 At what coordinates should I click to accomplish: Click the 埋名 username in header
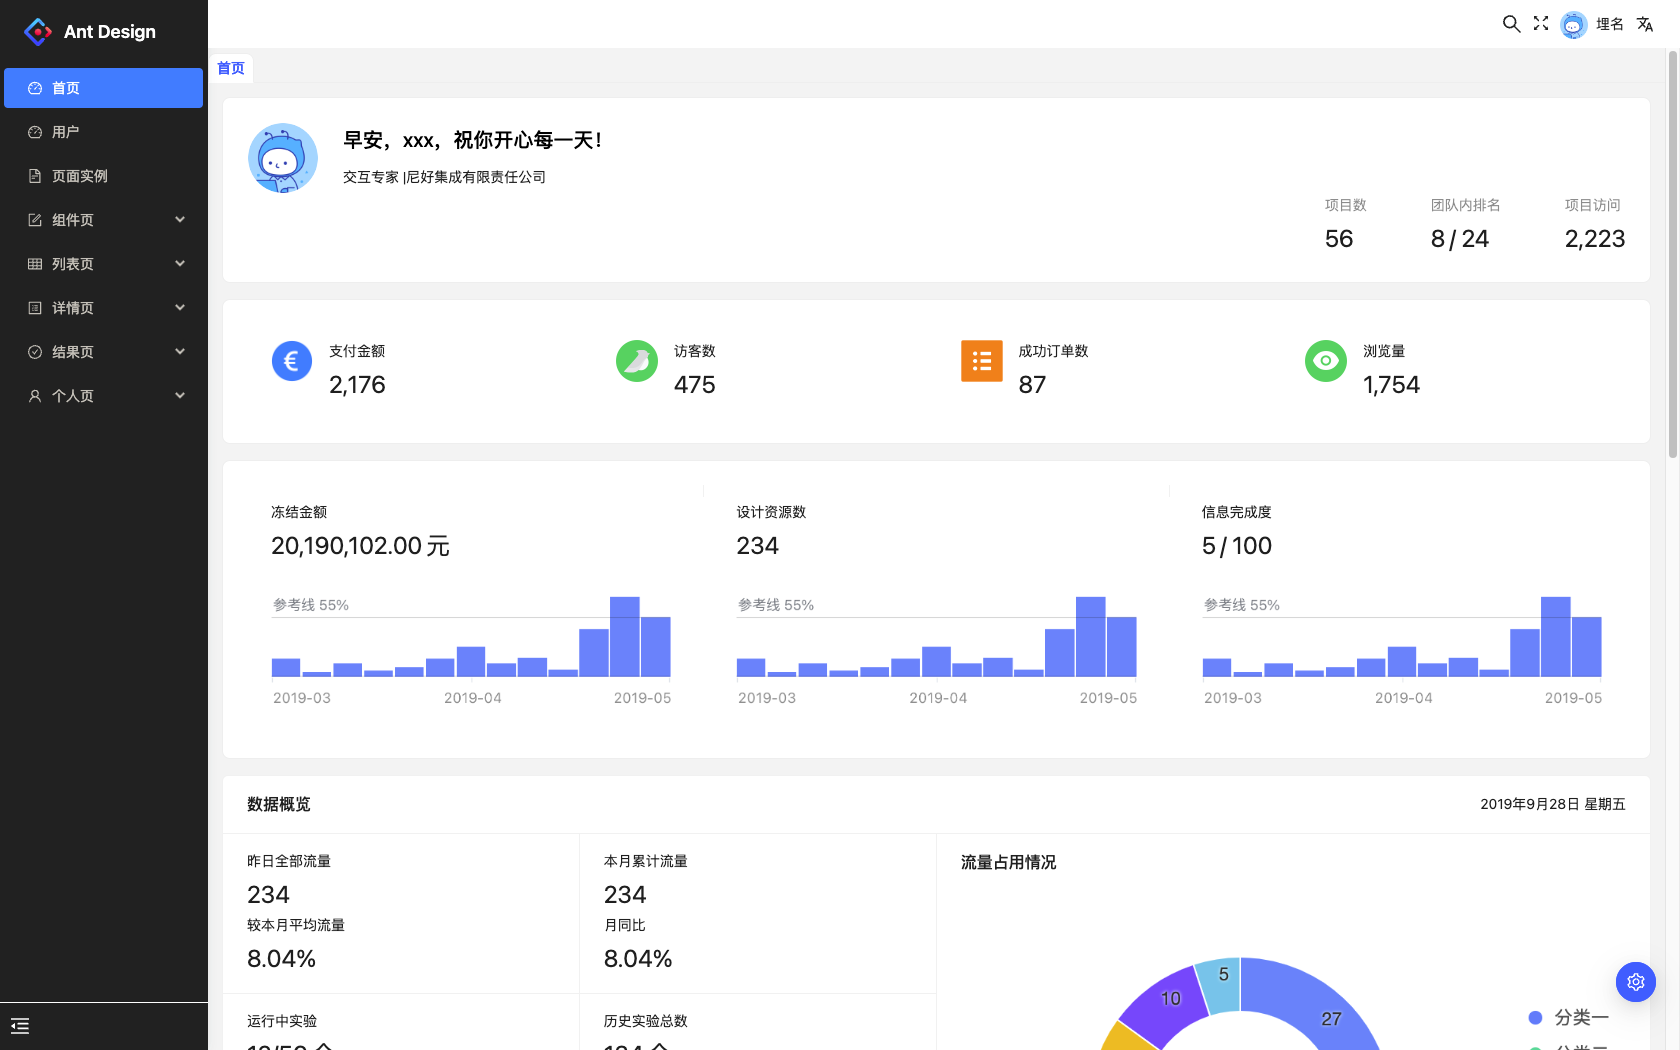click(1610, 24)
